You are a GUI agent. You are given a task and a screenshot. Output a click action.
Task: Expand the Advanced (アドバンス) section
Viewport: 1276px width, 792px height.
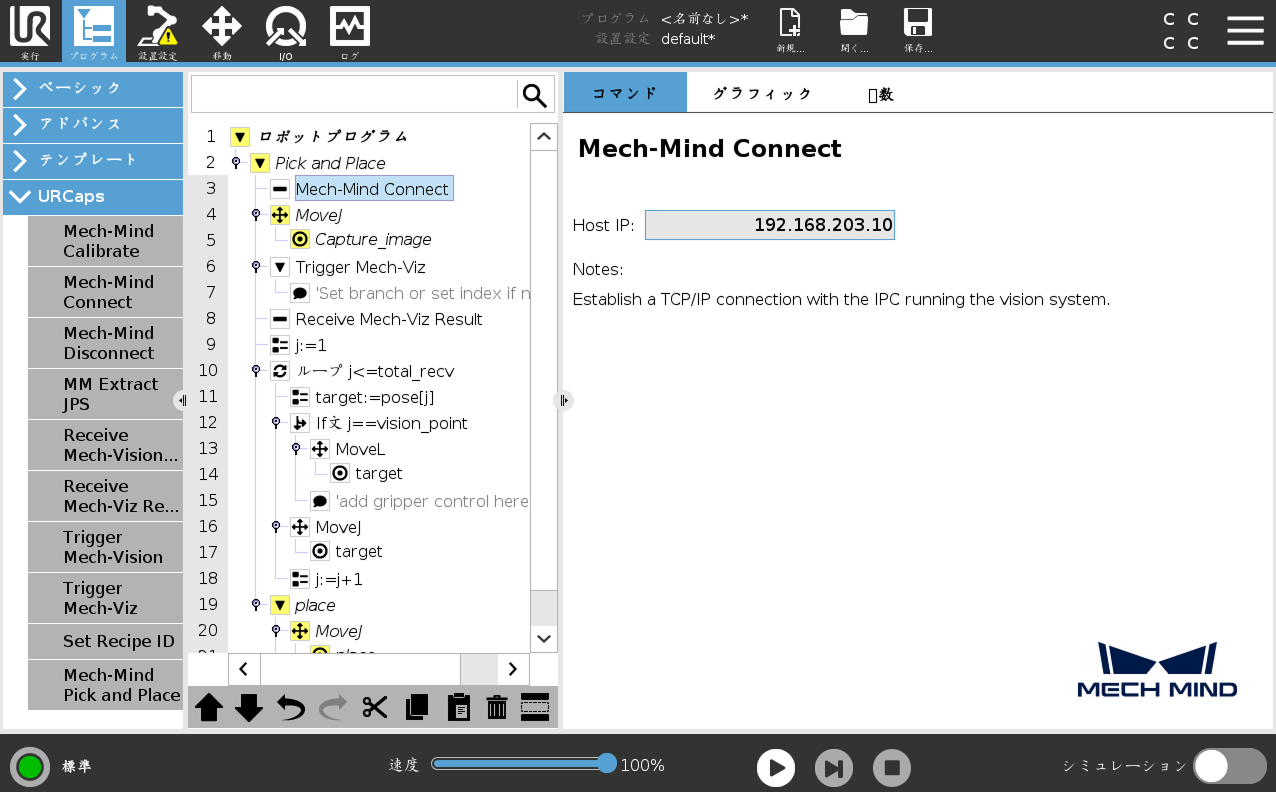pos(93,125)
